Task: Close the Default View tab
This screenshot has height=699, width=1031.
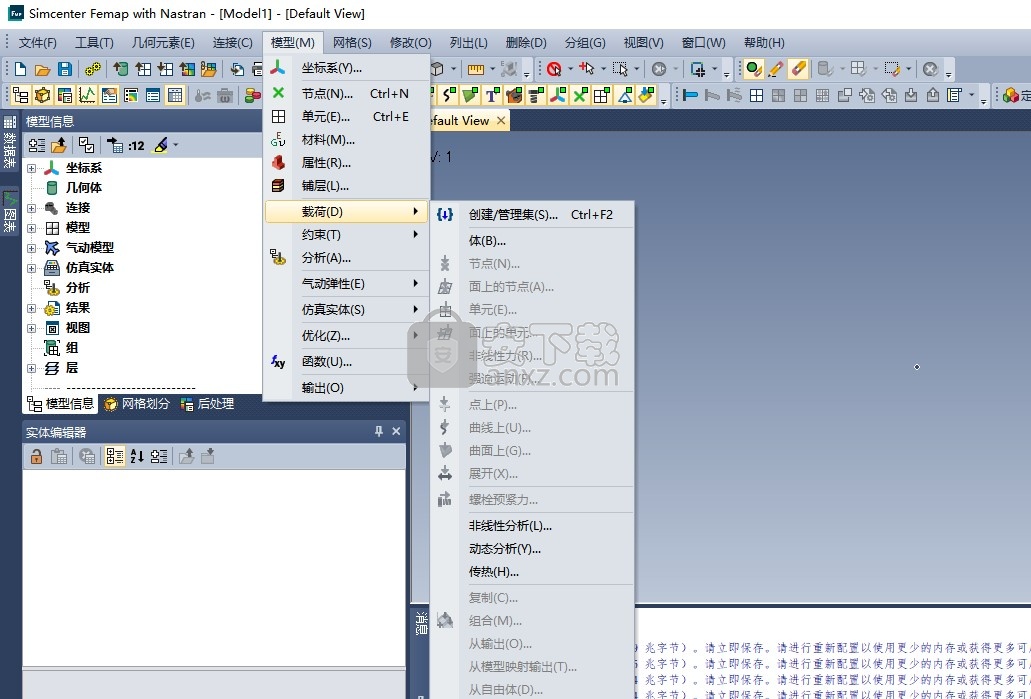Action: point(501,120)
